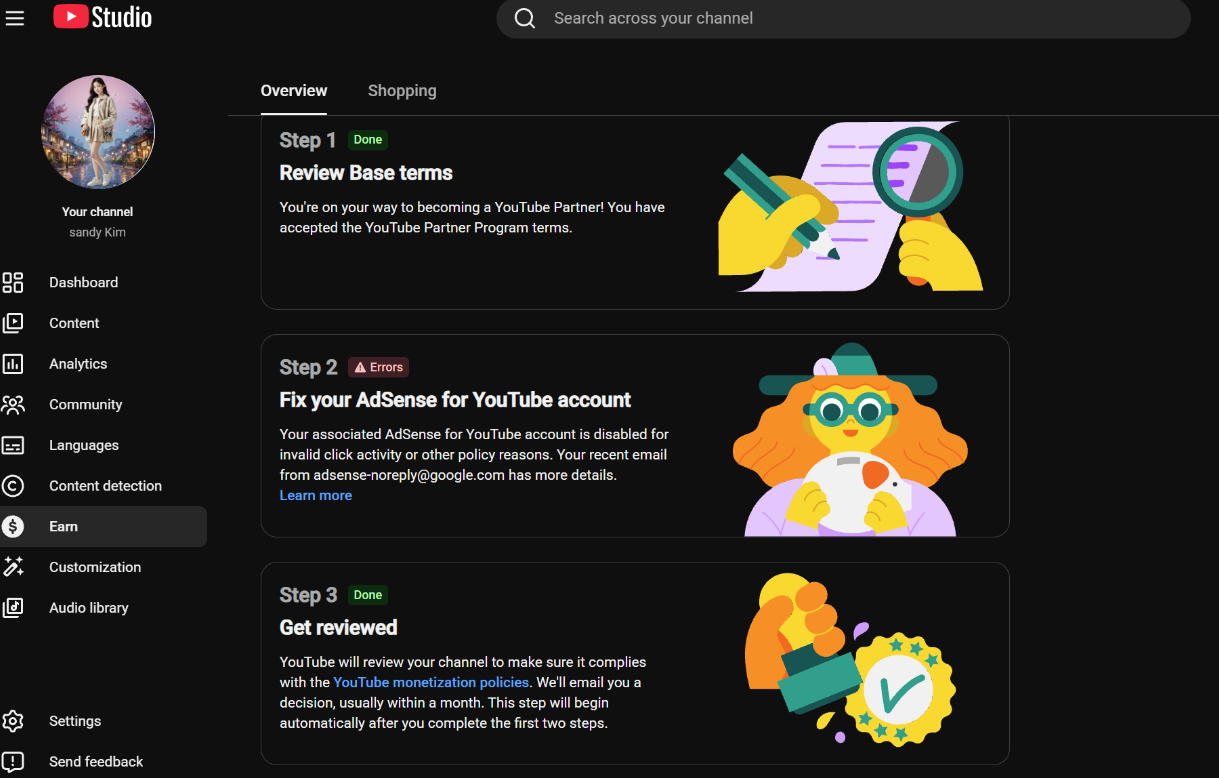Click the Languages subtitles icon
Image resolution: width=1219 pixels, height=778 pixels.
[x=13, y=445]
